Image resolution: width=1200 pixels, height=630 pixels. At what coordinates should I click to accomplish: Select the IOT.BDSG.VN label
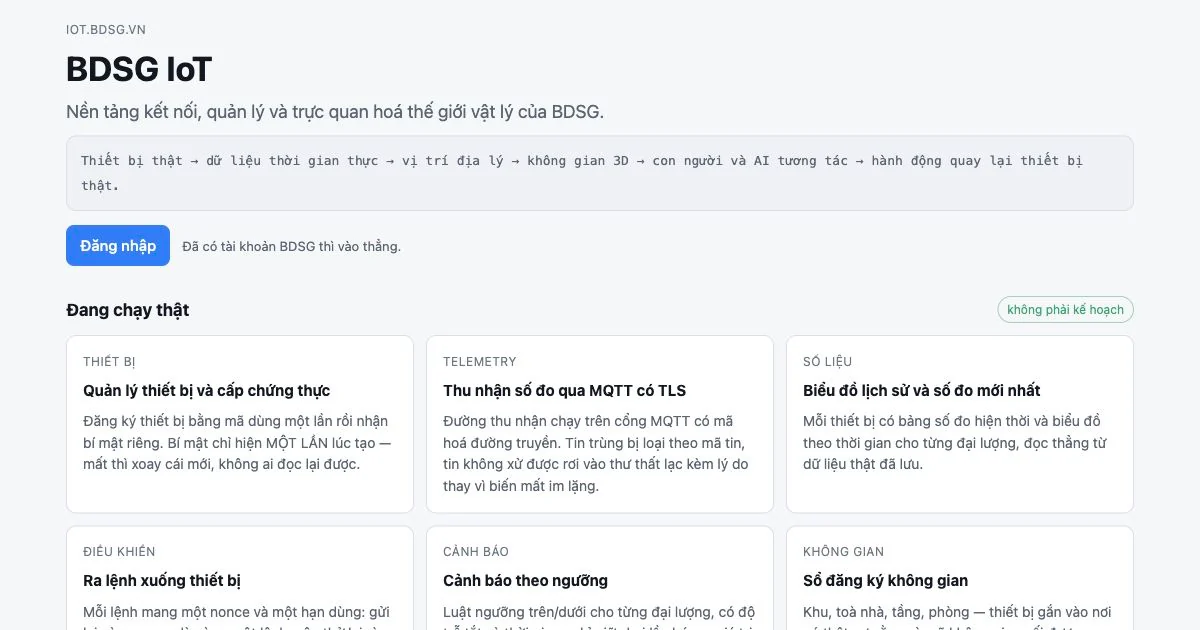(106, 30)
